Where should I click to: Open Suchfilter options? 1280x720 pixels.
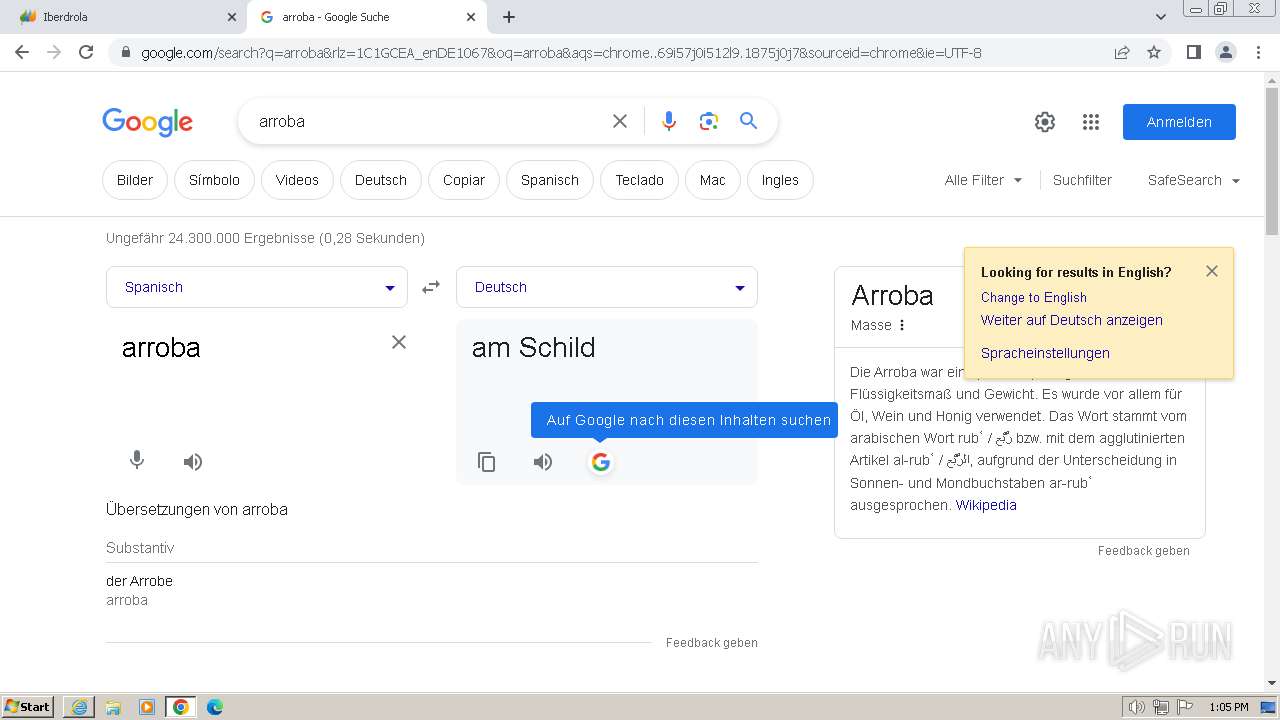coord(1082,180)
